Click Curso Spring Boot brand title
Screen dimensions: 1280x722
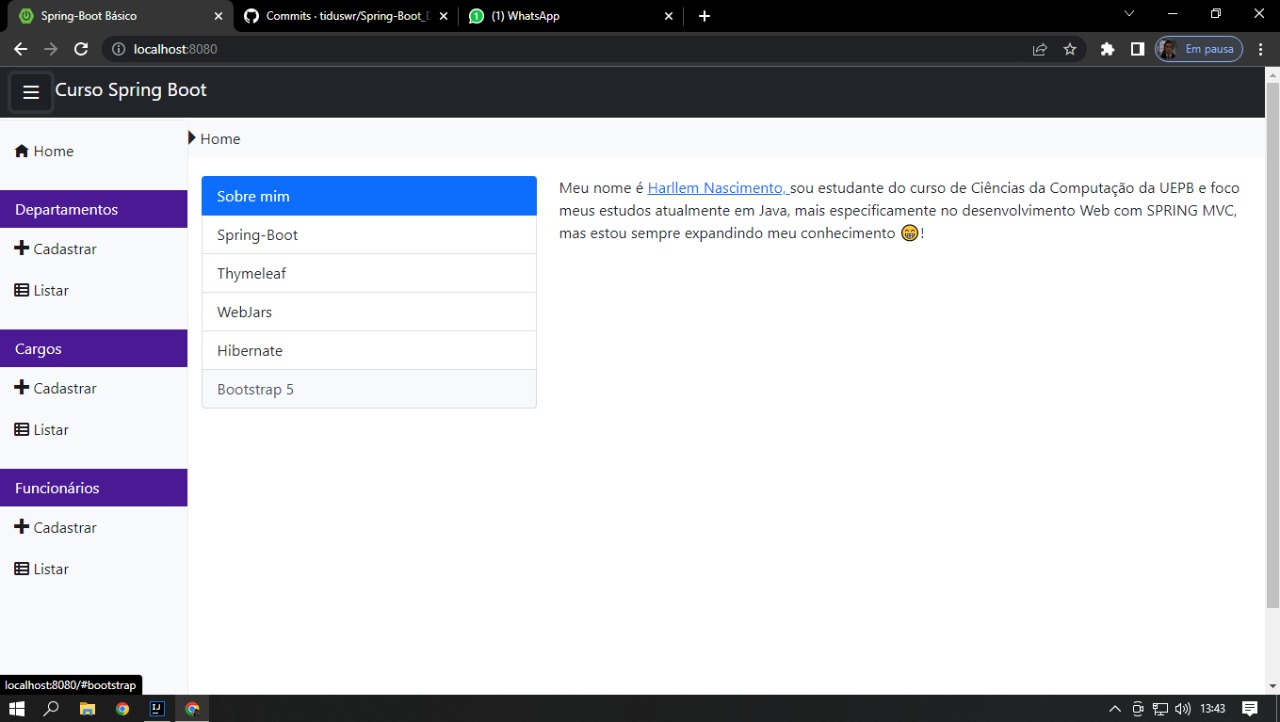pyautogui.click(x=131, y=90)
